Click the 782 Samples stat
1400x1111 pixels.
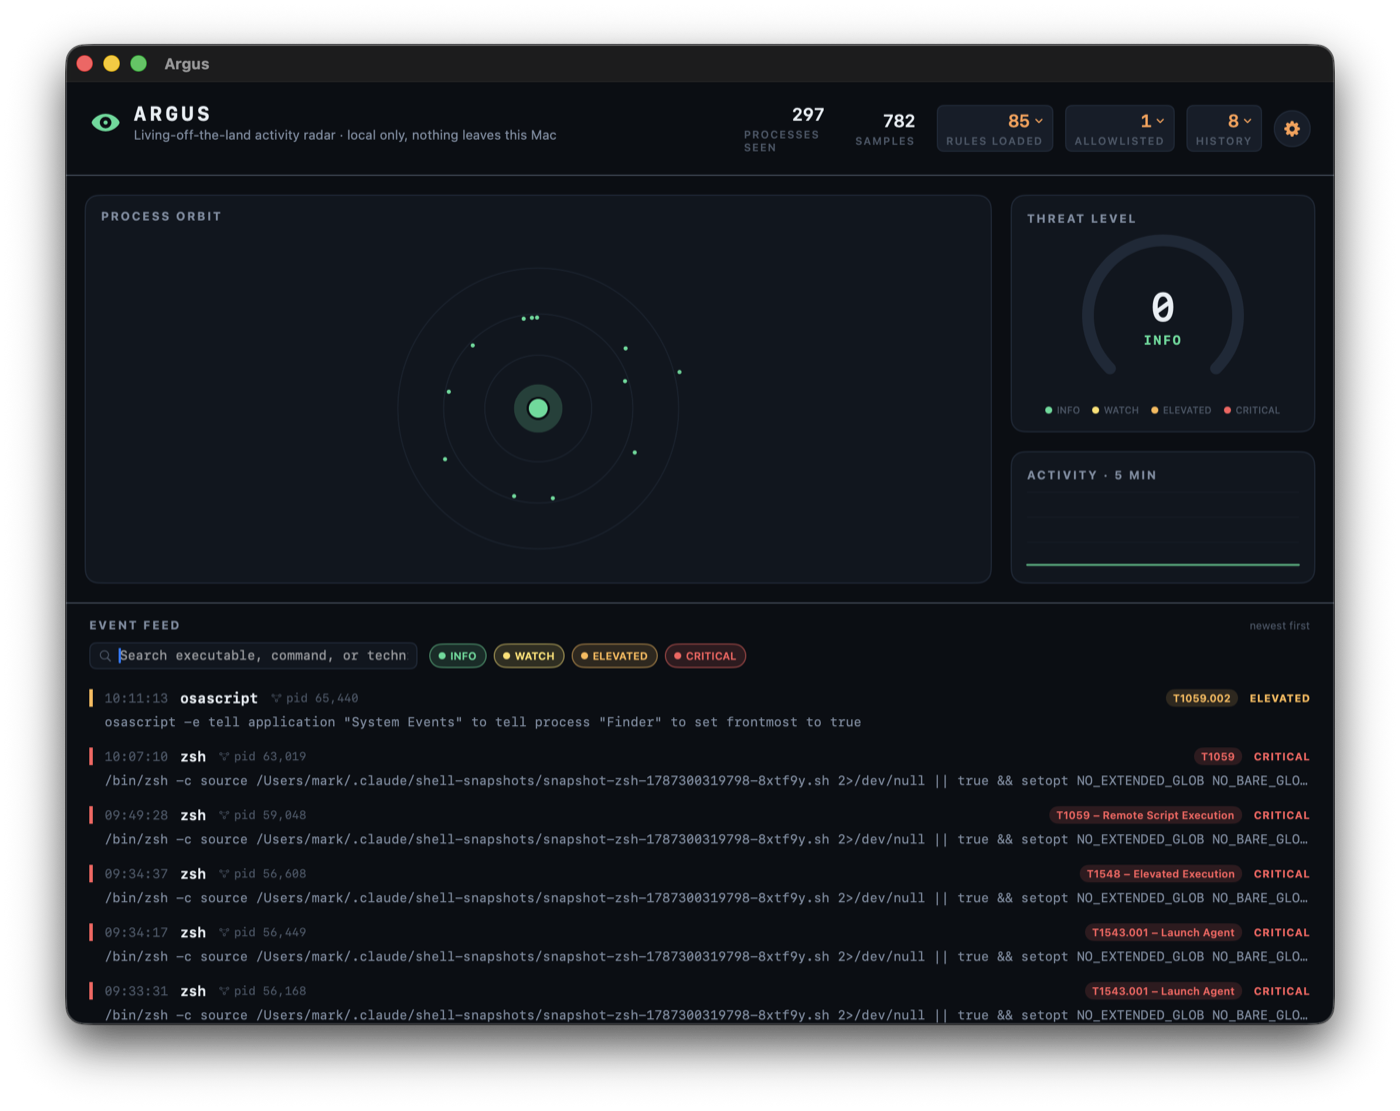(x=885, y=128)
